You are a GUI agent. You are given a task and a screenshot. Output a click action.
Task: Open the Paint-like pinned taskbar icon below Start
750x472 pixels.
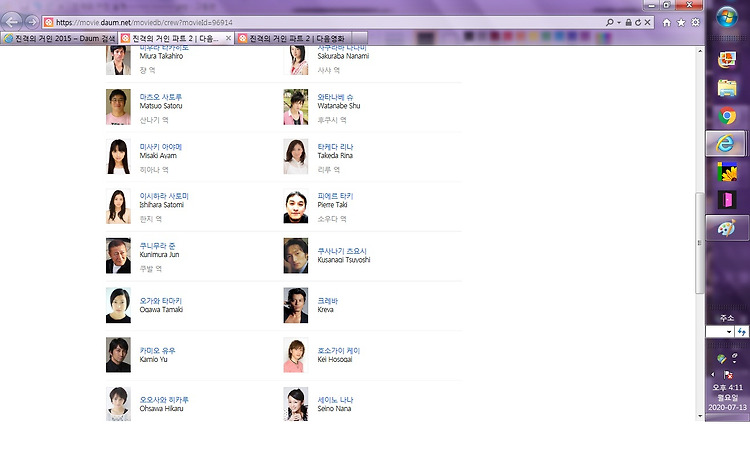pyautogui.click(x=727, y=59)
